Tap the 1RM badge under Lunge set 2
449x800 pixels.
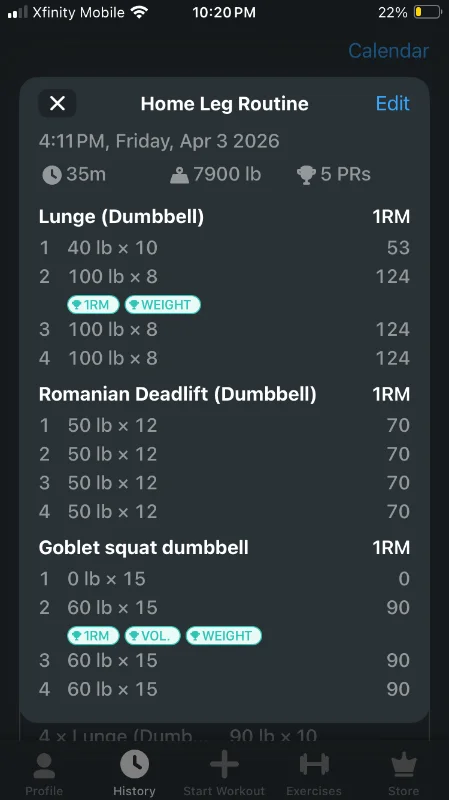coord(93,305)
